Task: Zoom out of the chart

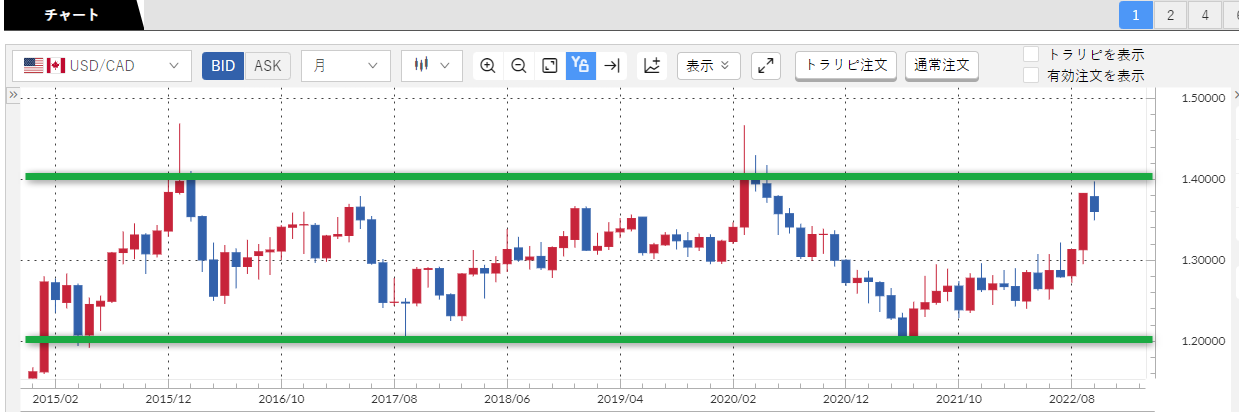Action: coord(519,66)
